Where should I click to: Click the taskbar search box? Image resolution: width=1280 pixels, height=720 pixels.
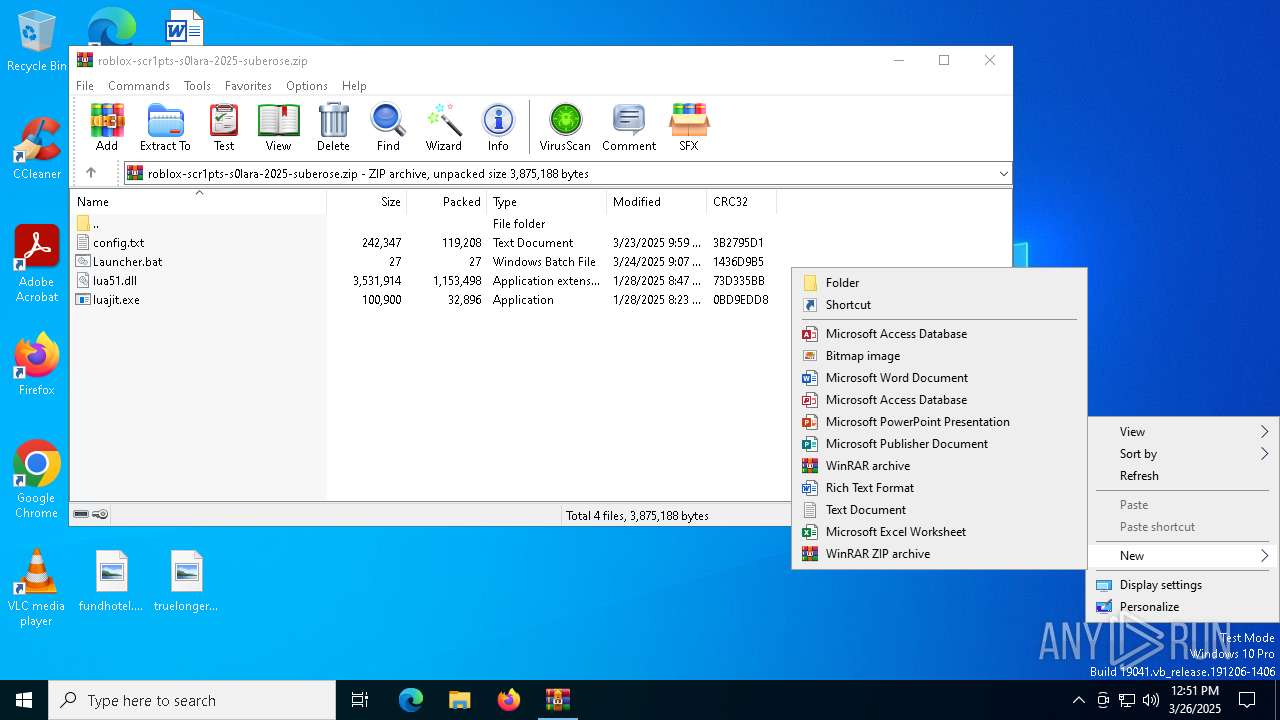(192, 700)
